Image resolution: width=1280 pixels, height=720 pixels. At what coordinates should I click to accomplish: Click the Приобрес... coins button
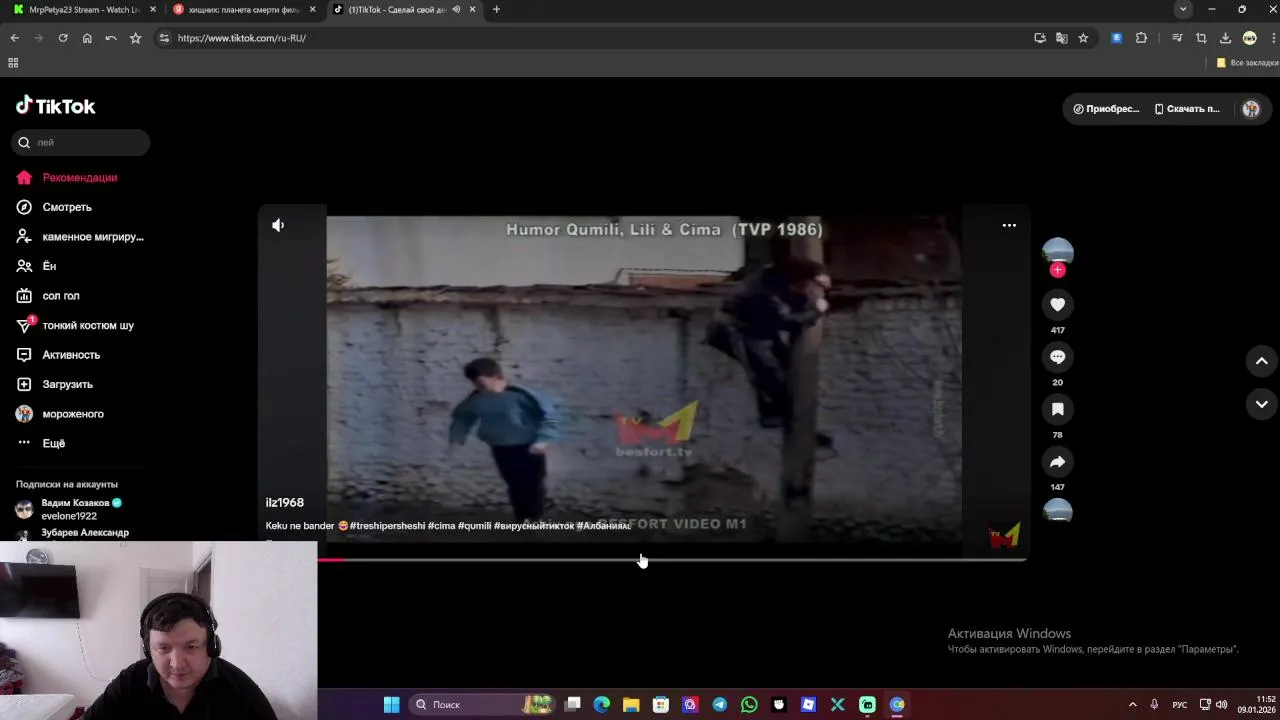pyautogui.click(x=1106, y=109)
